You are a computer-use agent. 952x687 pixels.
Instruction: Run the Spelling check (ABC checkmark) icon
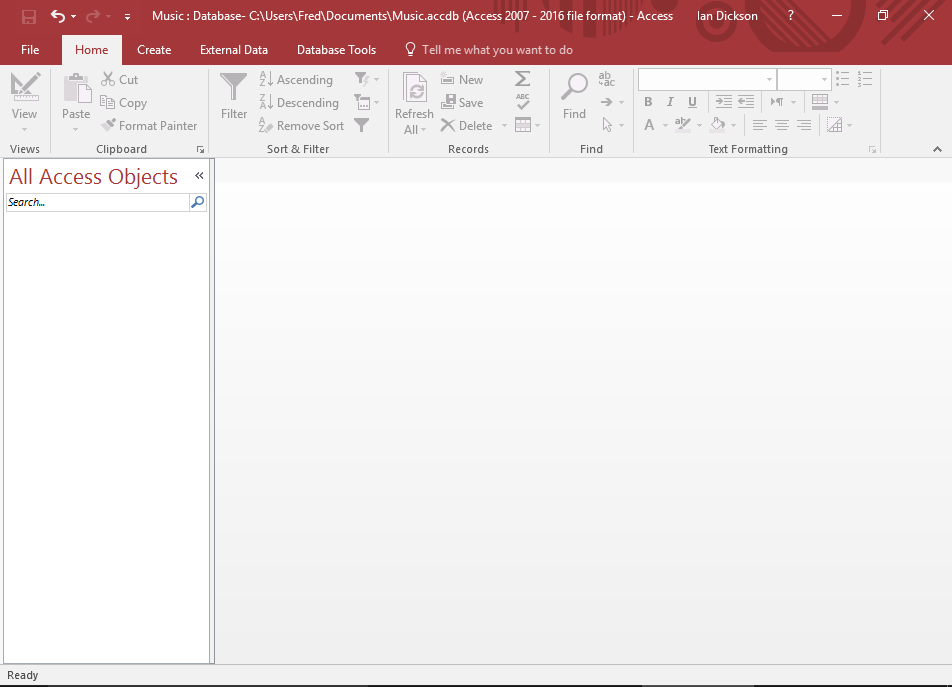523,102
